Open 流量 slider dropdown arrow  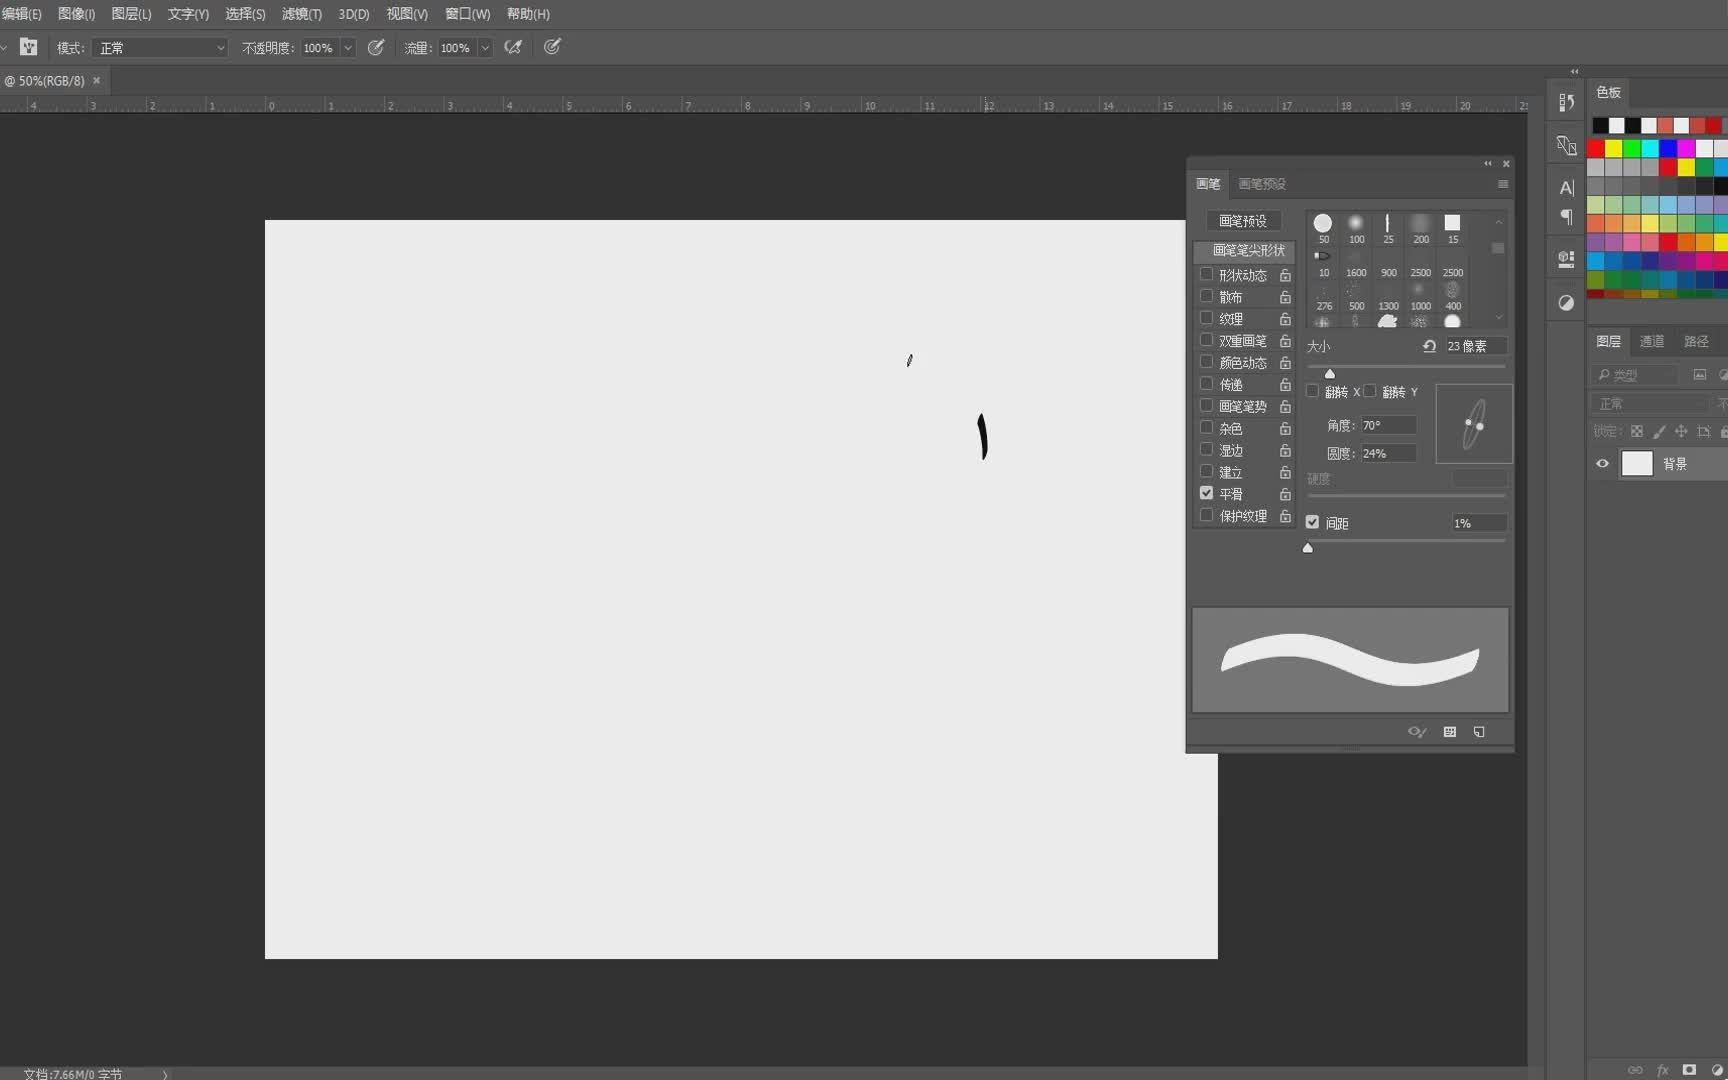tap(485, 48)
